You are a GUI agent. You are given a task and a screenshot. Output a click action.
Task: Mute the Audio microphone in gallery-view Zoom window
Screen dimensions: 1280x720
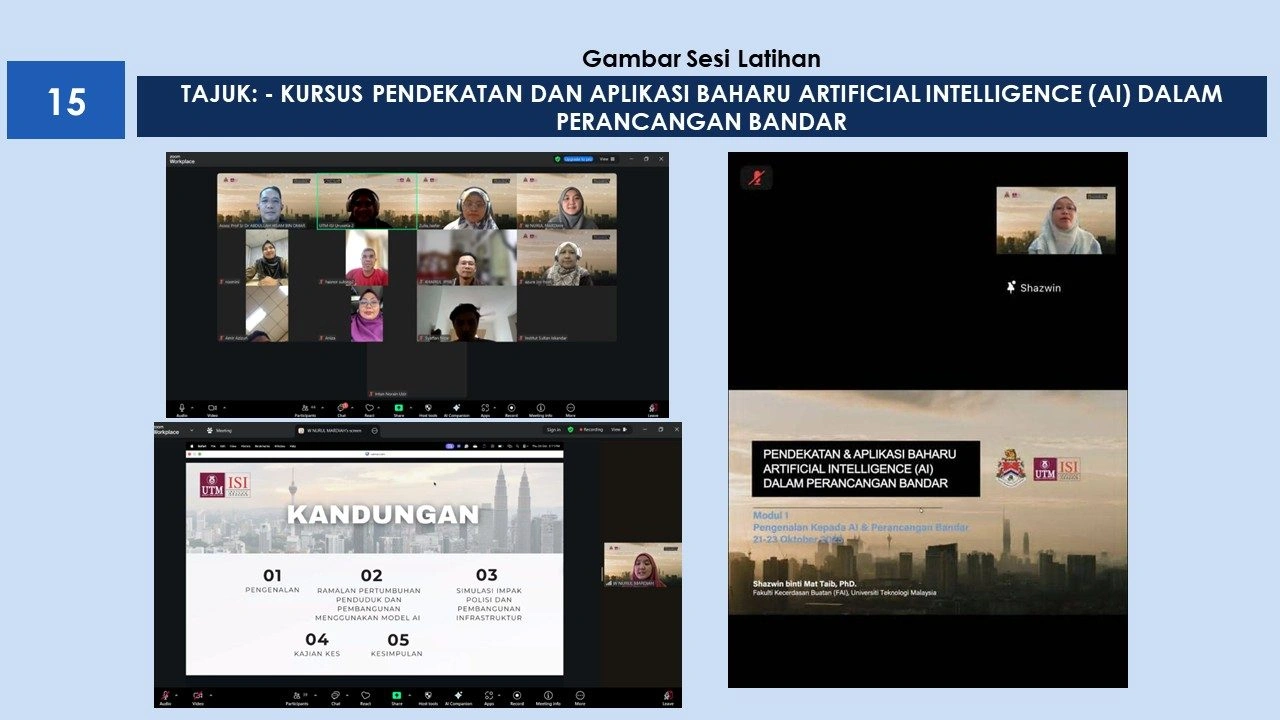(x=182, y=408)
